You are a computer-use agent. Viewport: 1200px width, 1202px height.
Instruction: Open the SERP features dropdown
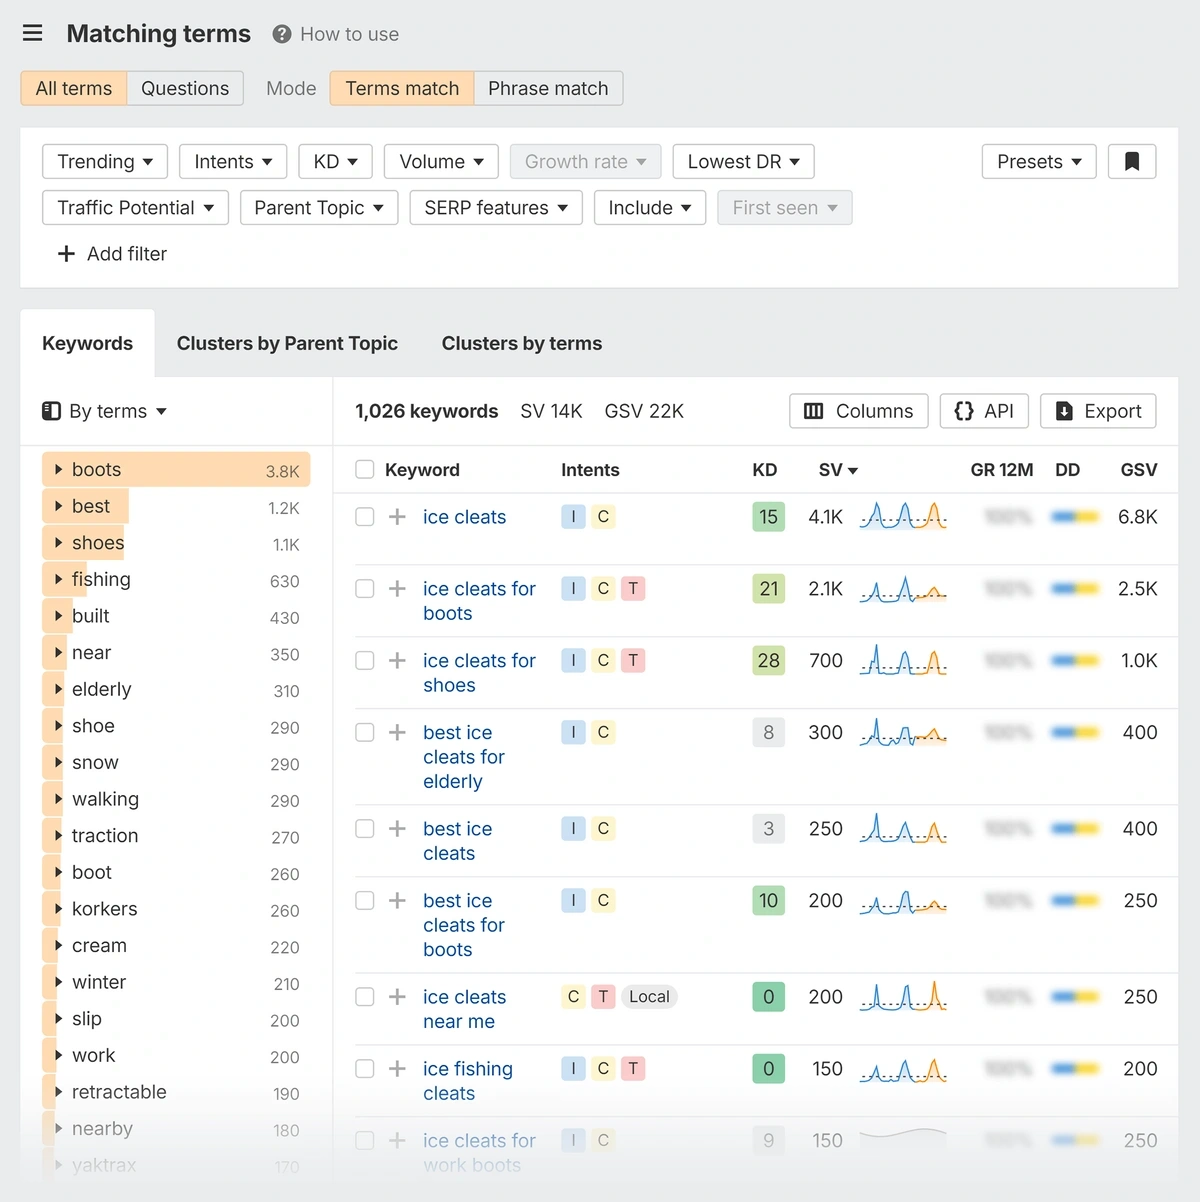point(496,207)
